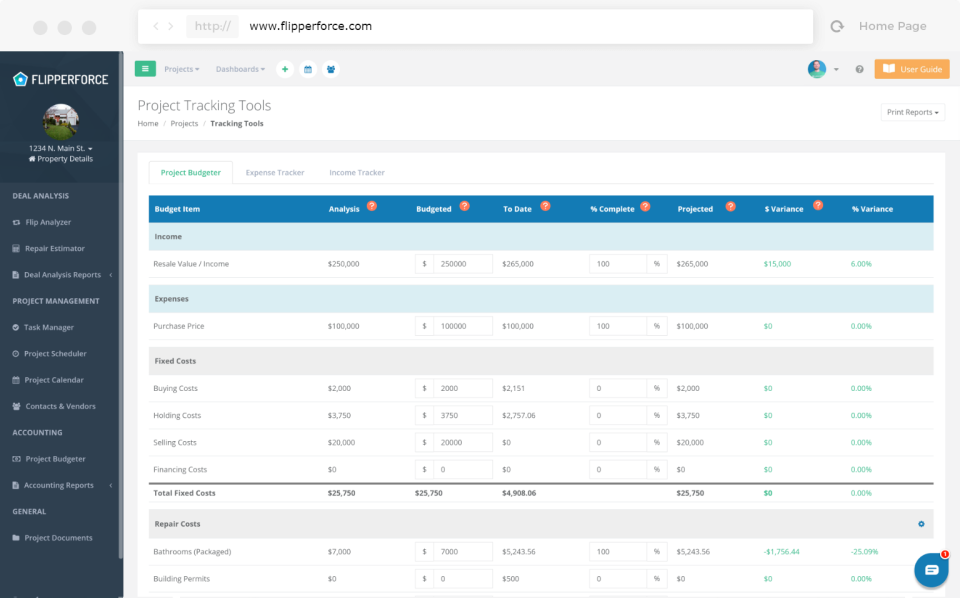Switch to the Expense Tracker tab
This screenshot has width=960, height=598.
click(x=275, y=172)
